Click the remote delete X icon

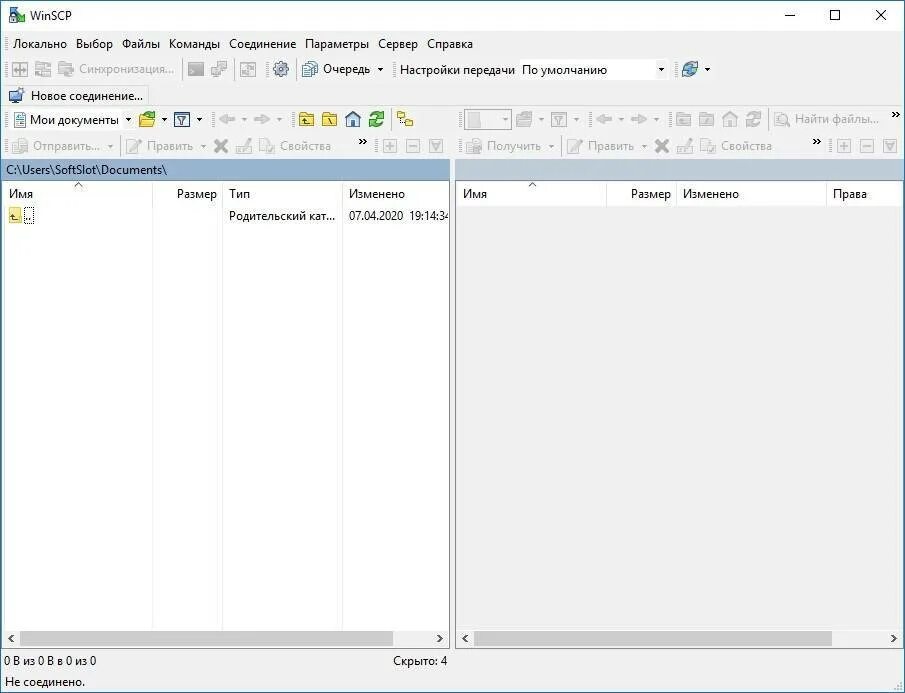tap(661, 146)
